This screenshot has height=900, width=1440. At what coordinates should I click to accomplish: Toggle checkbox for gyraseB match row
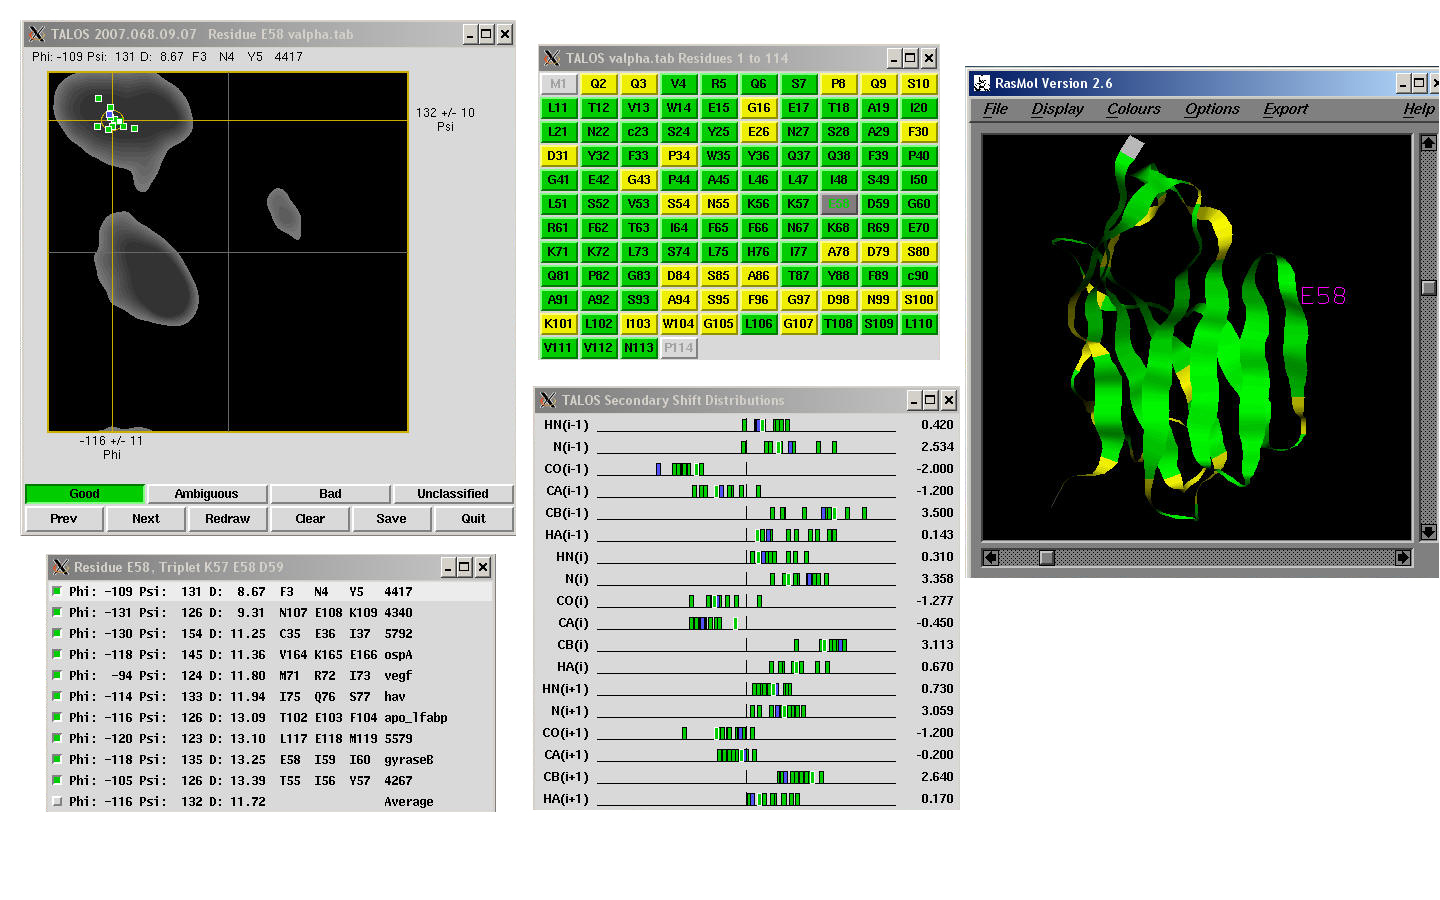57,759
